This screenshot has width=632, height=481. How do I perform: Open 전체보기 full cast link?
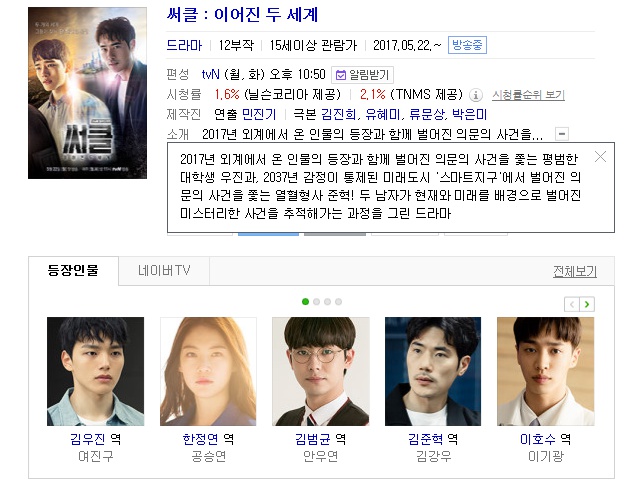[575, 271]
